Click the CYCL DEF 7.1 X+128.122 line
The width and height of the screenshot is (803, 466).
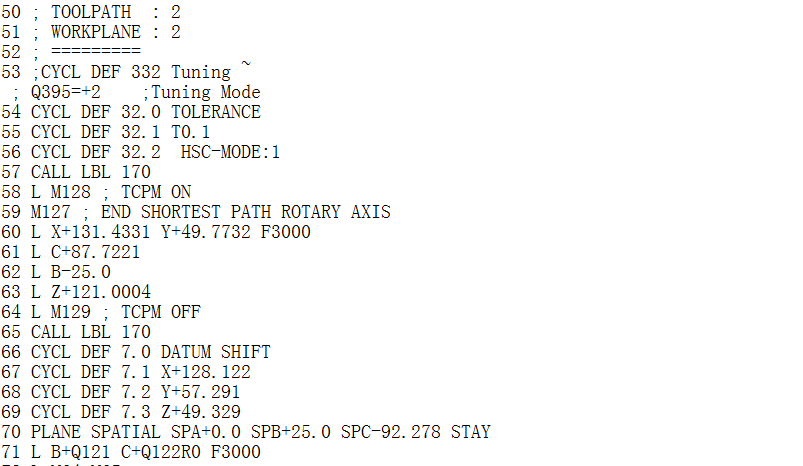(x=135, y=372)
